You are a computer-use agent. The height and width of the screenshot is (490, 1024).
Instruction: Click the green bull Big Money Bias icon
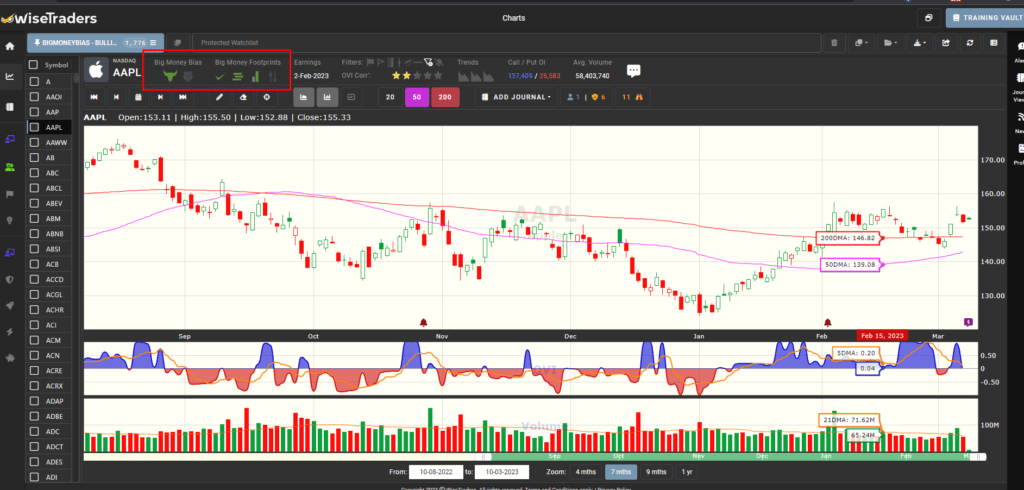coord(170,76)
